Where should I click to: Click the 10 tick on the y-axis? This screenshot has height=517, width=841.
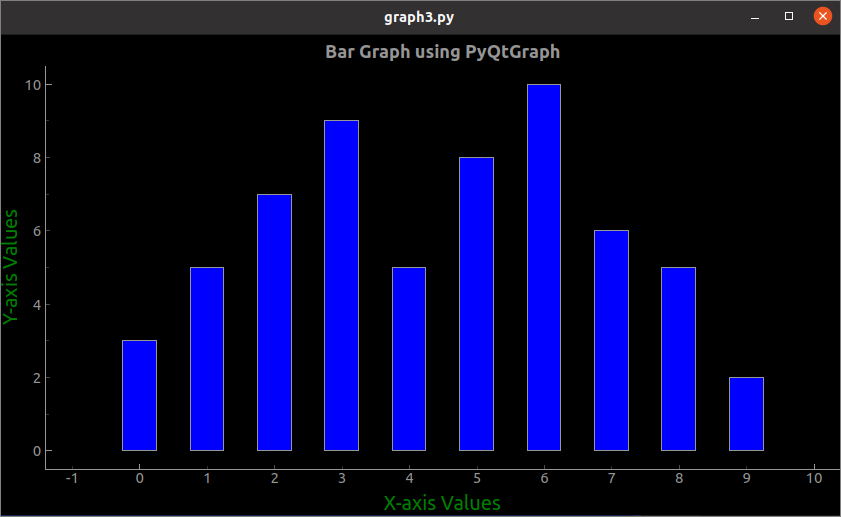tap(33, 85)
